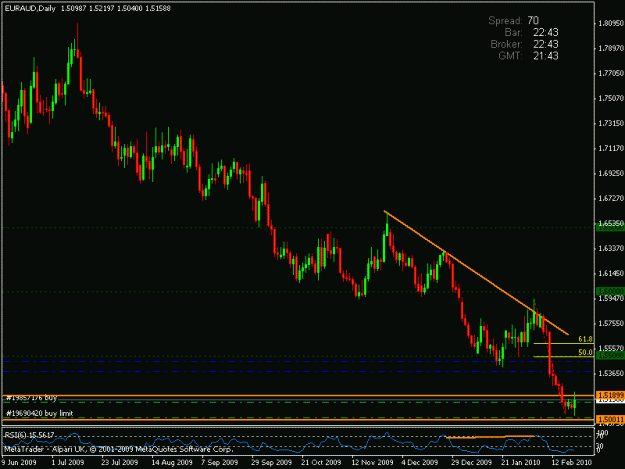Click the 1.69250 price axis label
Viewport: 625px width, 469px height.
point(611,173)
